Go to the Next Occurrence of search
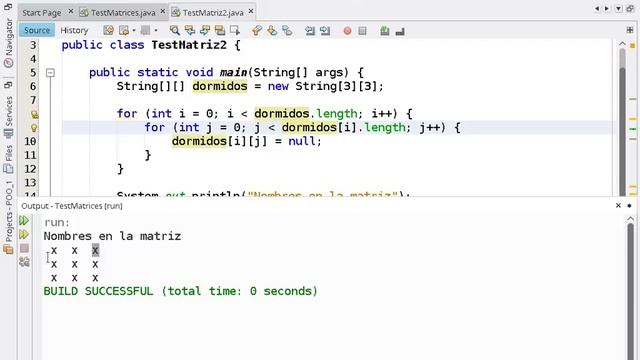This screenshot has height=360, width=640. coord(205,30)
